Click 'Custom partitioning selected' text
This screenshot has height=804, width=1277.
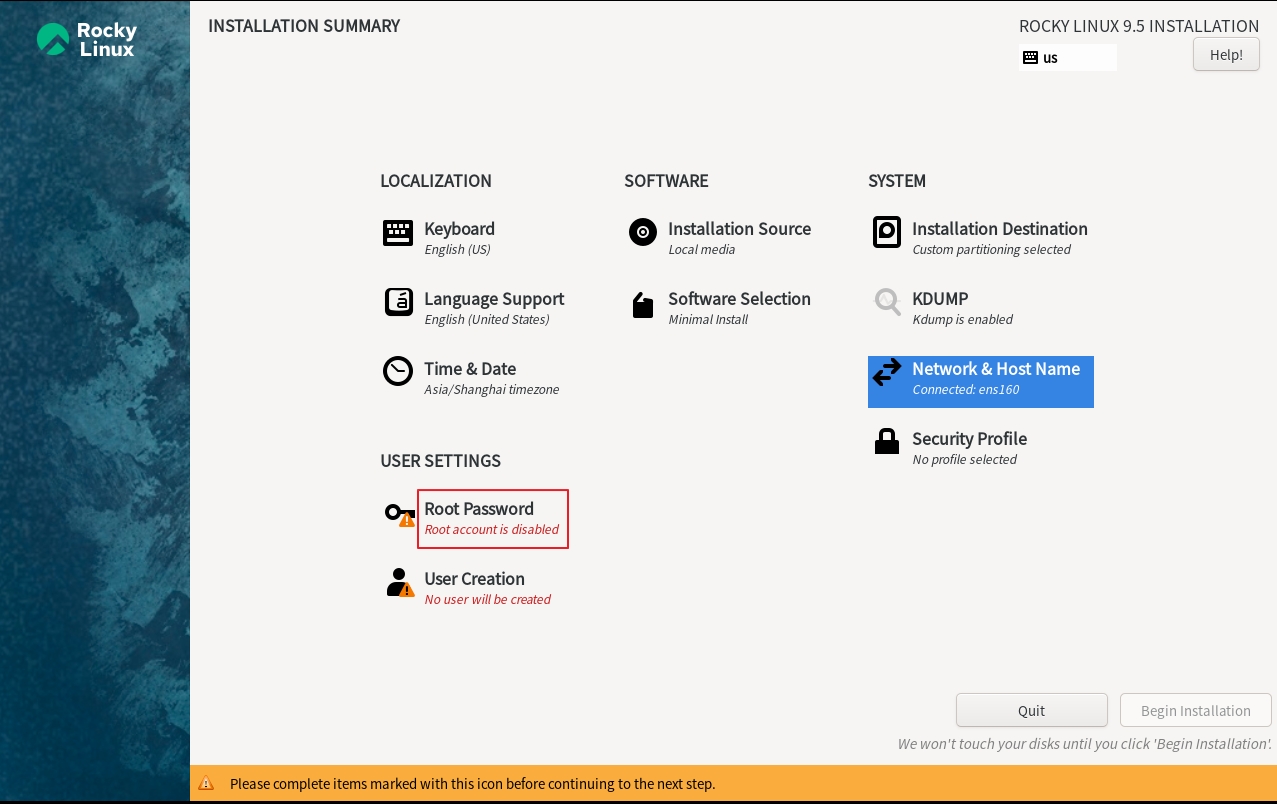[x=991, y=250]
